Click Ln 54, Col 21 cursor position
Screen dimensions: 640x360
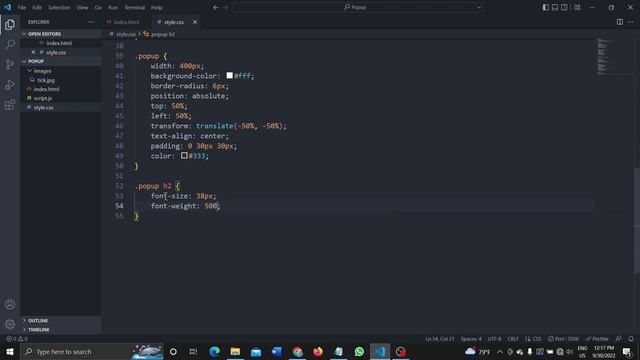click(440, 339)
